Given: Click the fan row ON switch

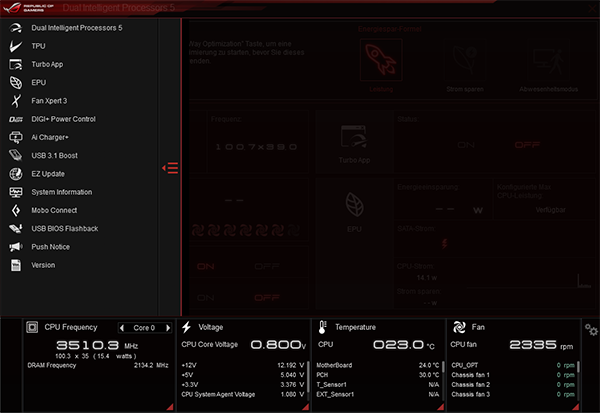Looking at the screenshot, I should coord(205,266).
